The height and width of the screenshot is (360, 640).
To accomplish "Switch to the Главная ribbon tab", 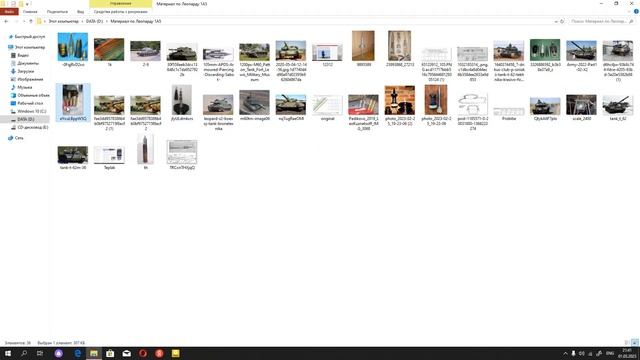I will [x=30, y=12].
